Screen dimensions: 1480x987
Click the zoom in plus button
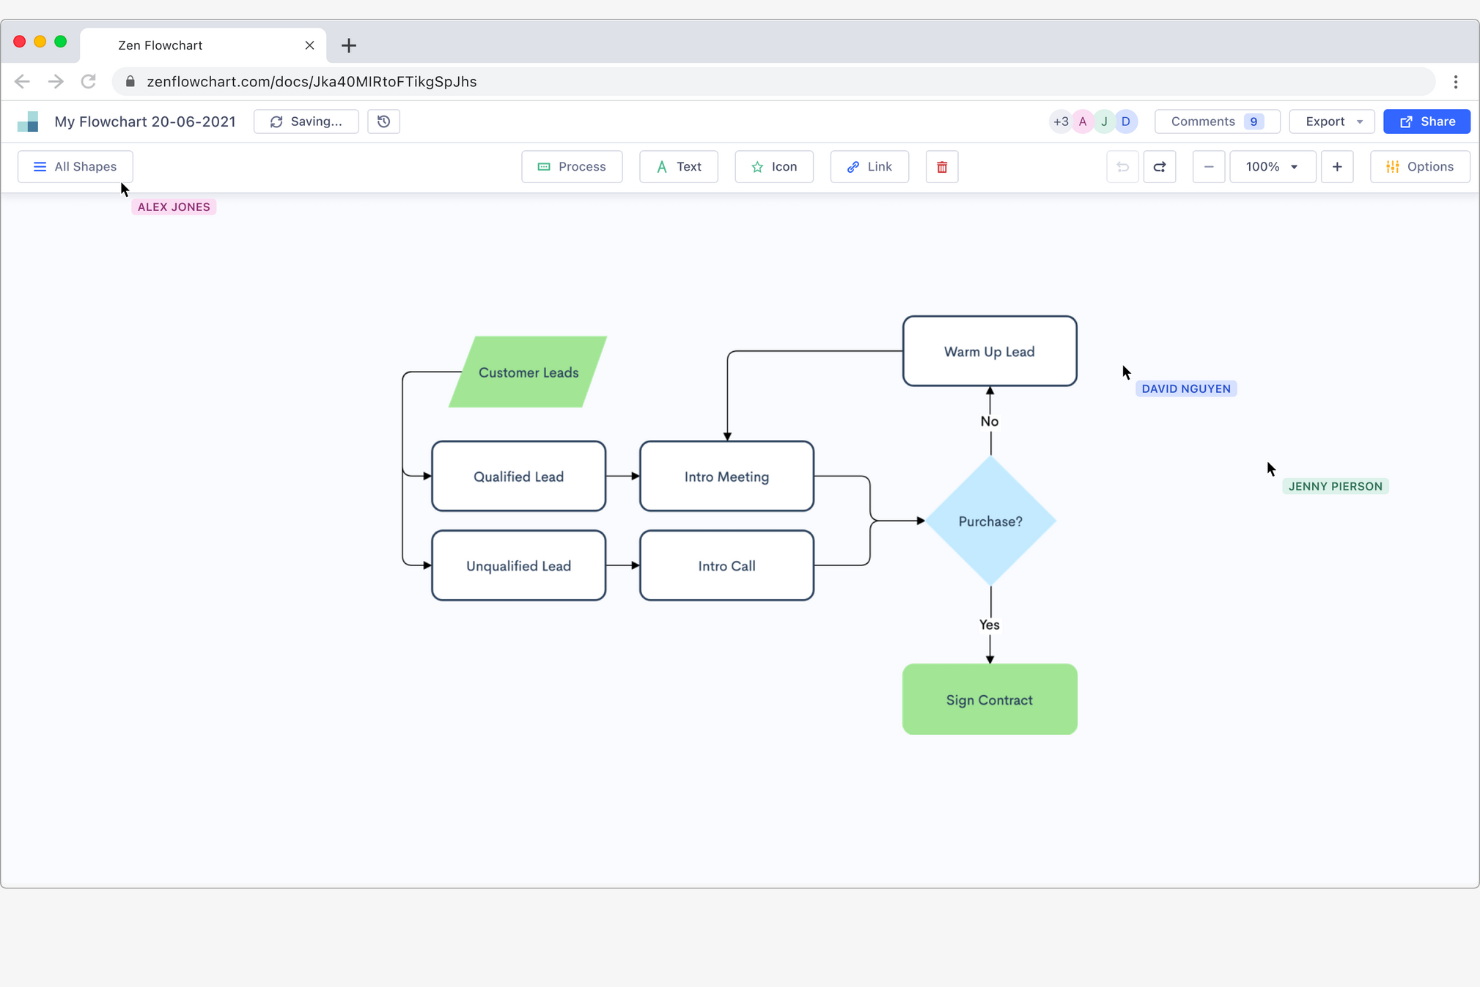coord(1337,166)
